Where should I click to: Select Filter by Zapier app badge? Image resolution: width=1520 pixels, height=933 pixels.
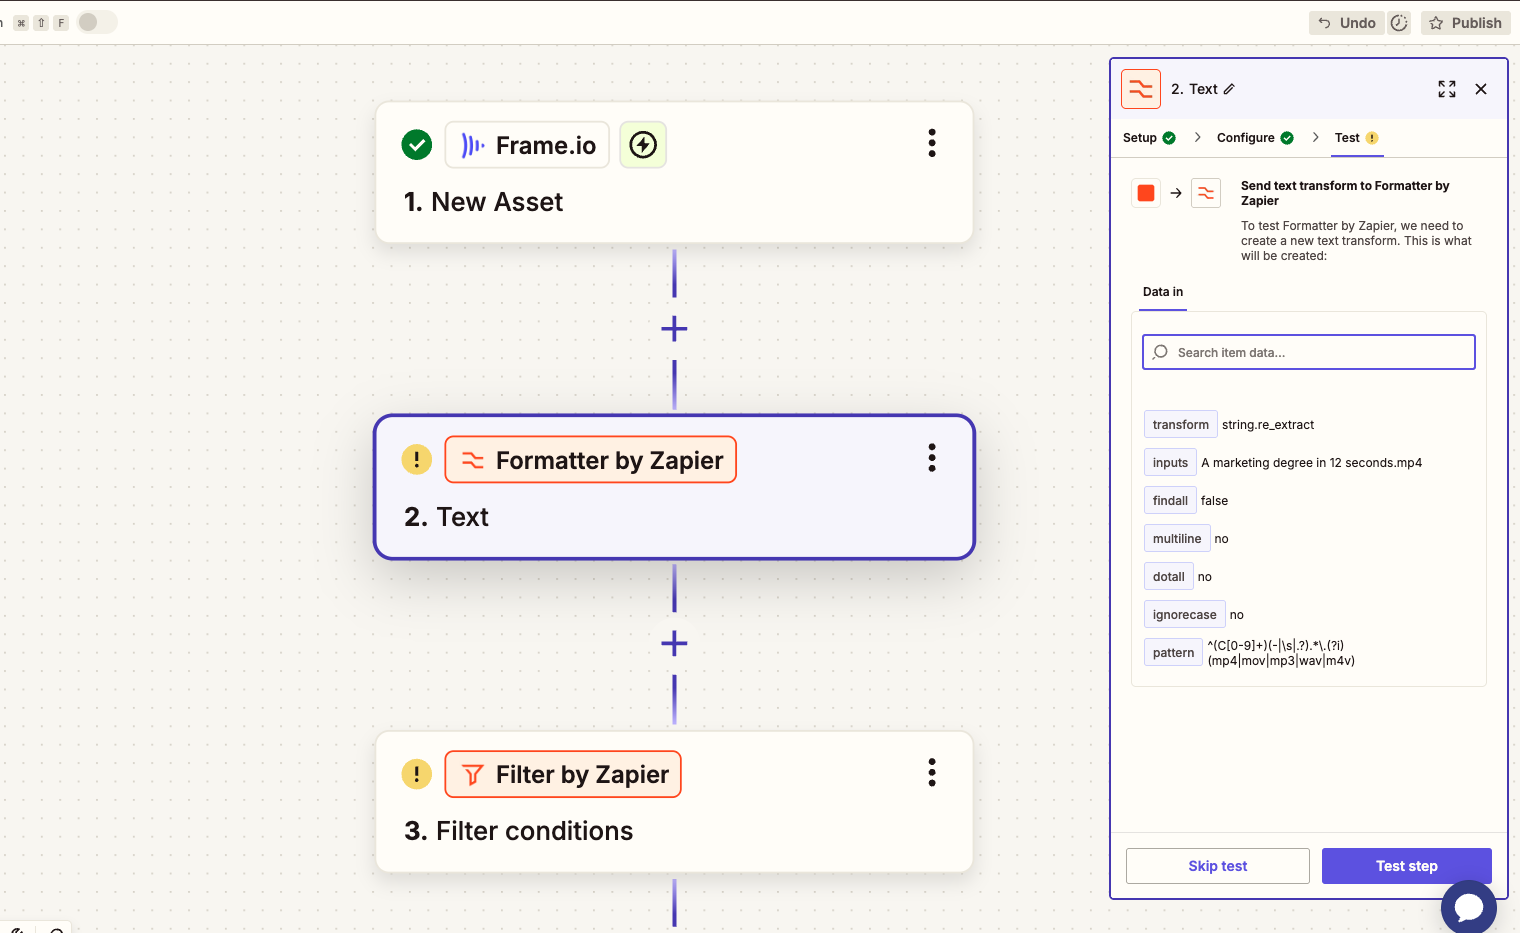coord(563,774)
